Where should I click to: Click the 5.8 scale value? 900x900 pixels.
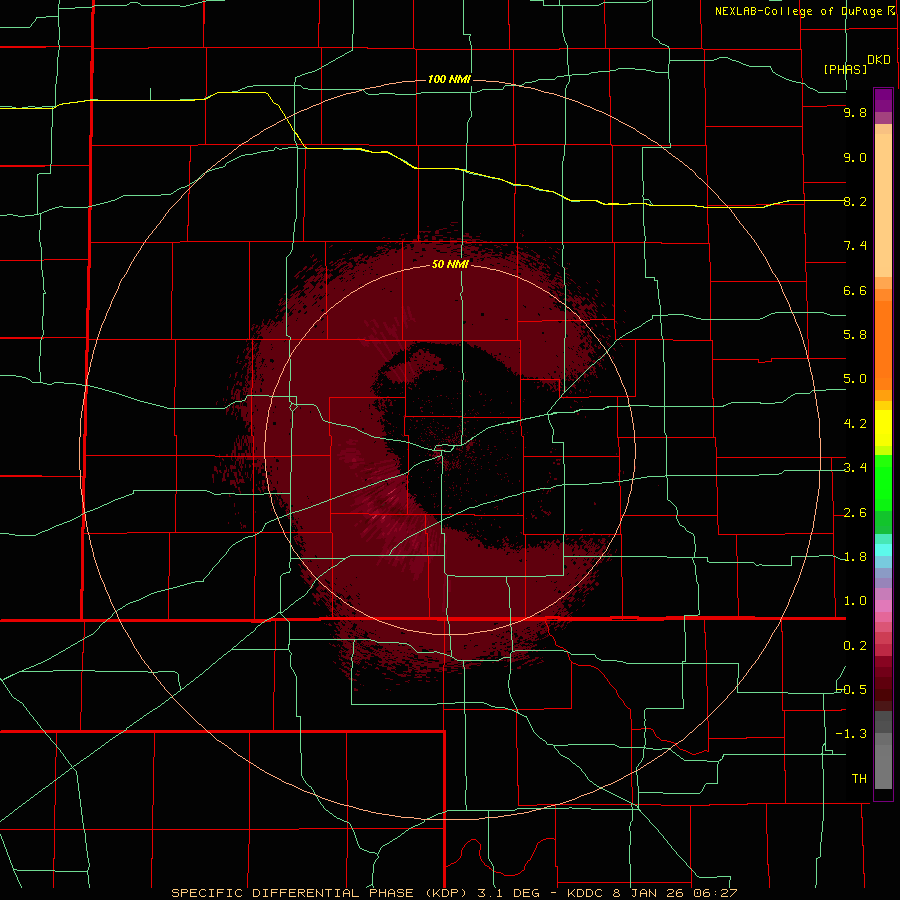click(x=855, y=335)
